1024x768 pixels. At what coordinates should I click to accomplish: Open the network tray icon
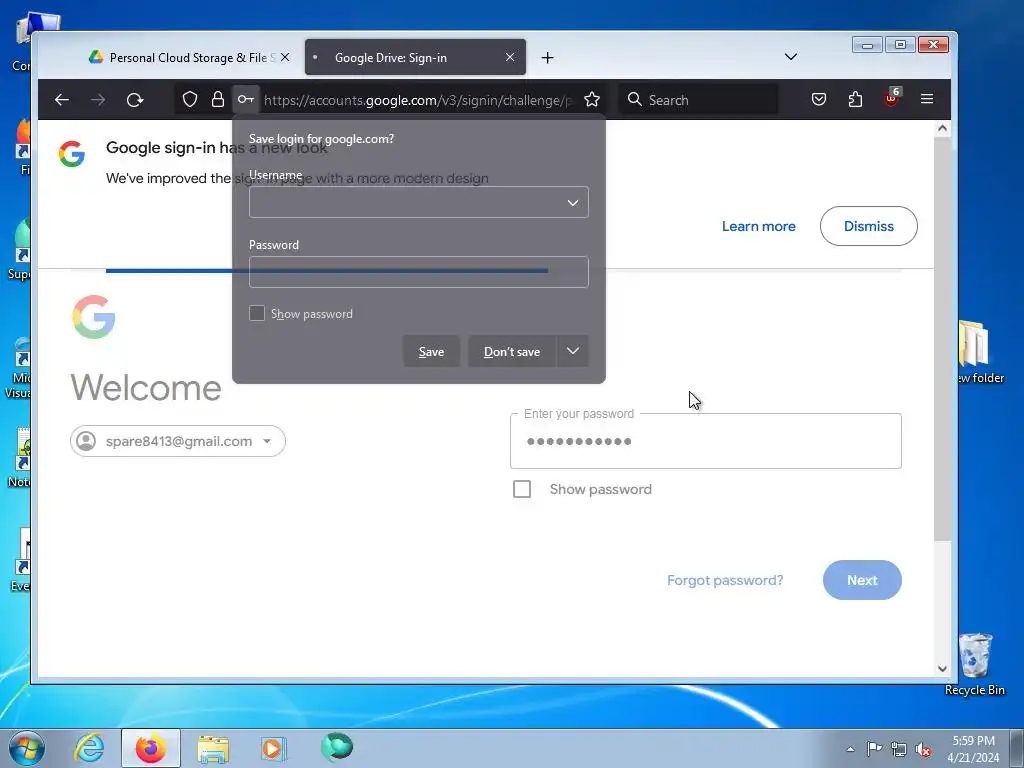click(x=899, y=749)
